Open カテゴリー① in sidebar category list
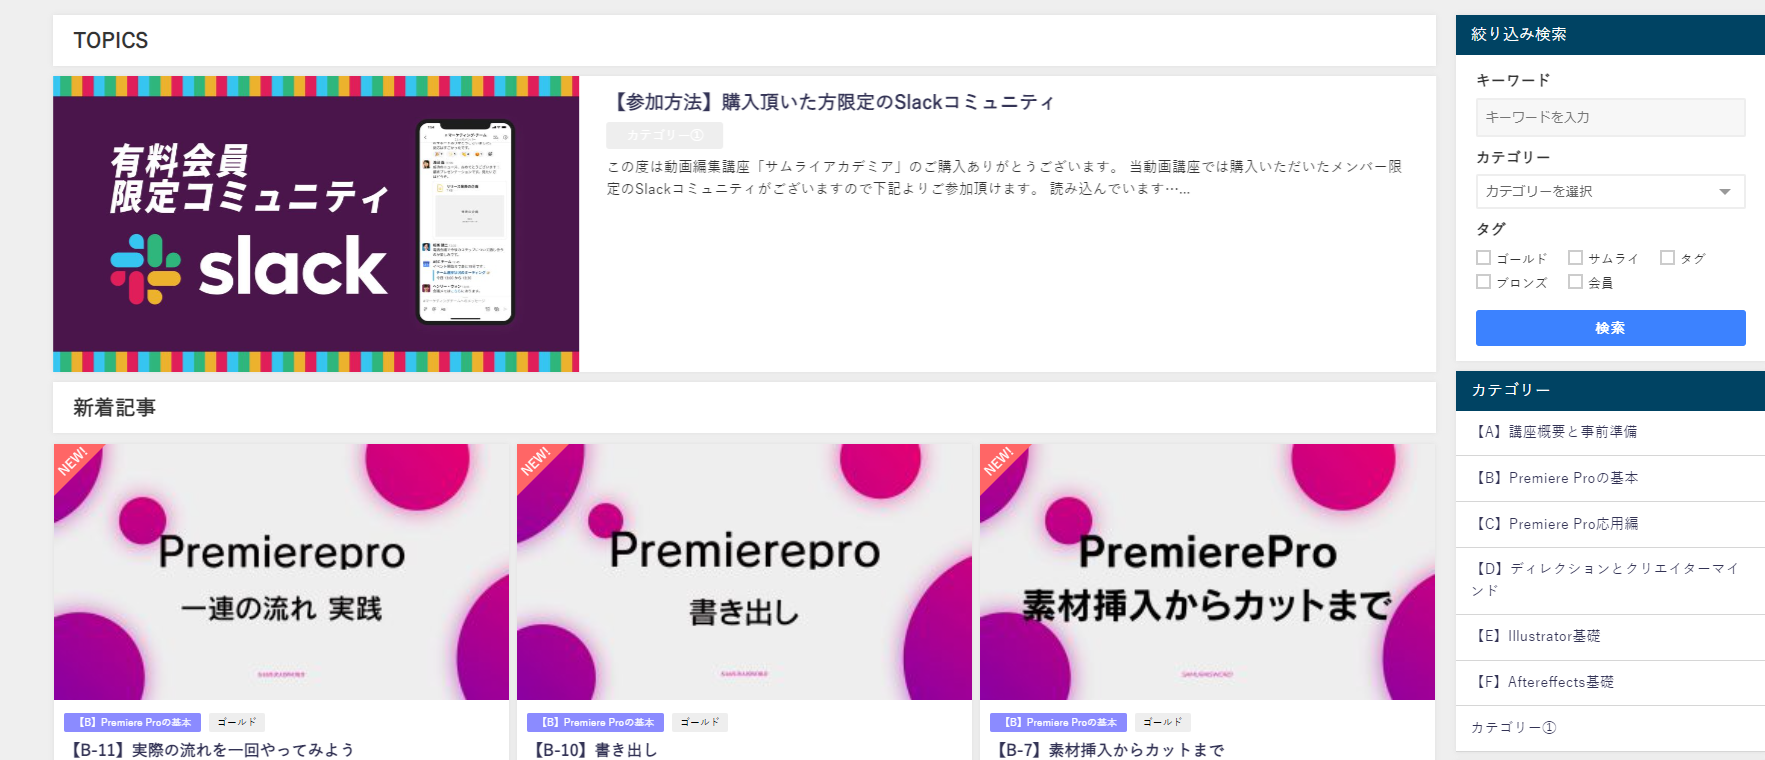 (1610, 728)
